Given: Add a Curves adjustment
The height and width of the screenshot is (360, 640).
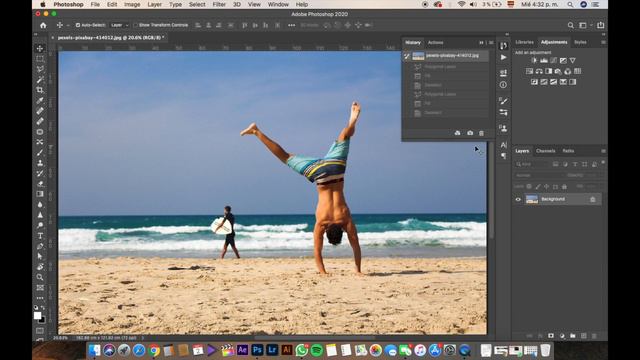Looking at the screenshot, I should pyautogui.click(x=553, y=60).
